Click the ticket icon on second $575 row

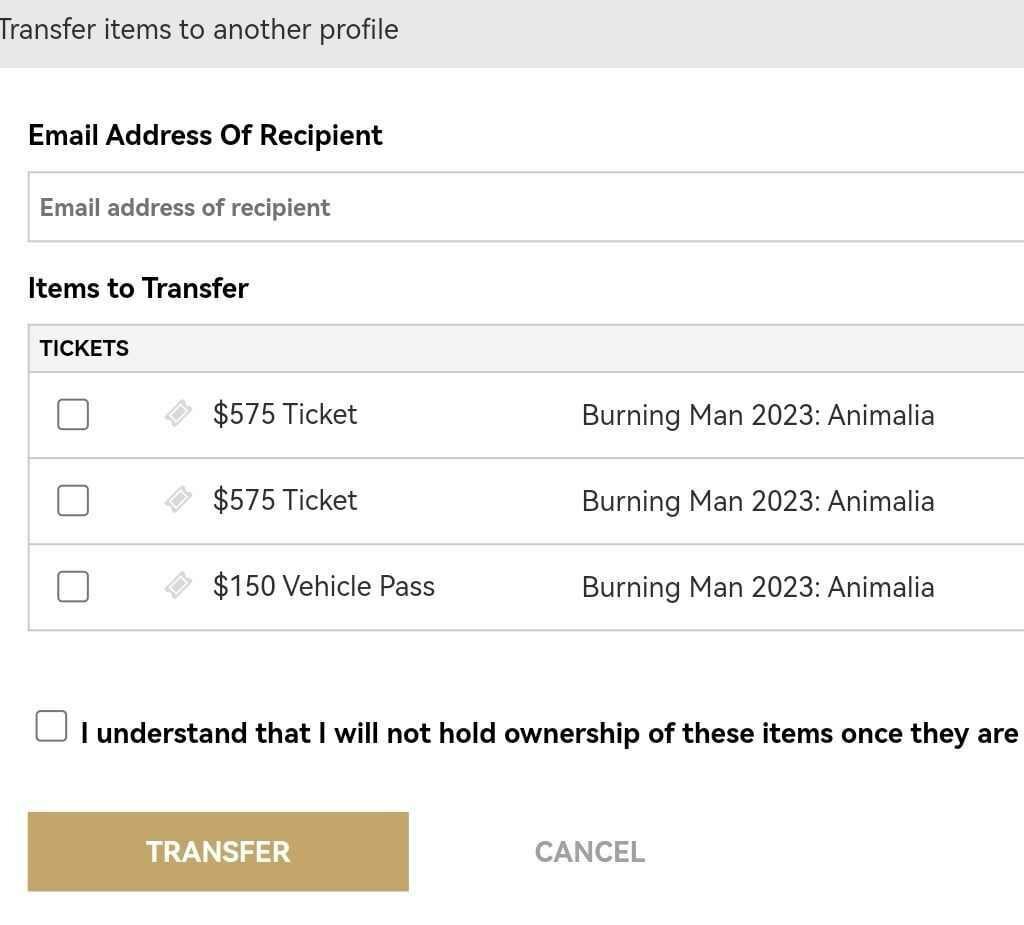point(178,500)
